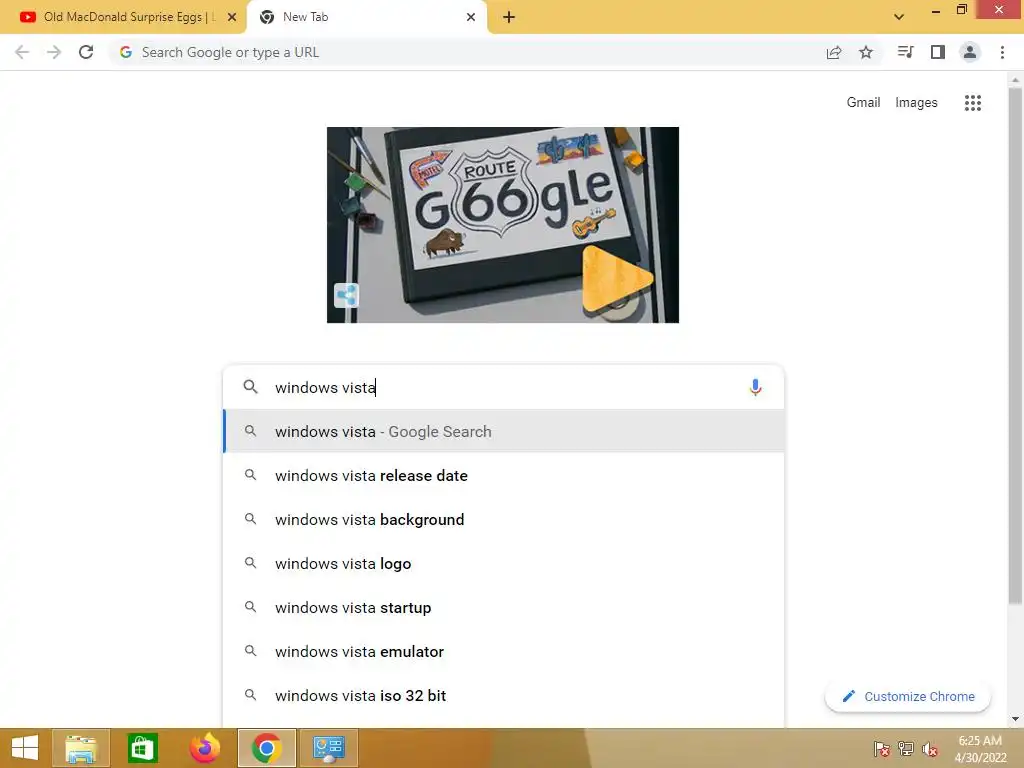Viewport: 1024px width, 768px height.
Task: Click the share icon on the Google doodle
Action: [346, 295]
